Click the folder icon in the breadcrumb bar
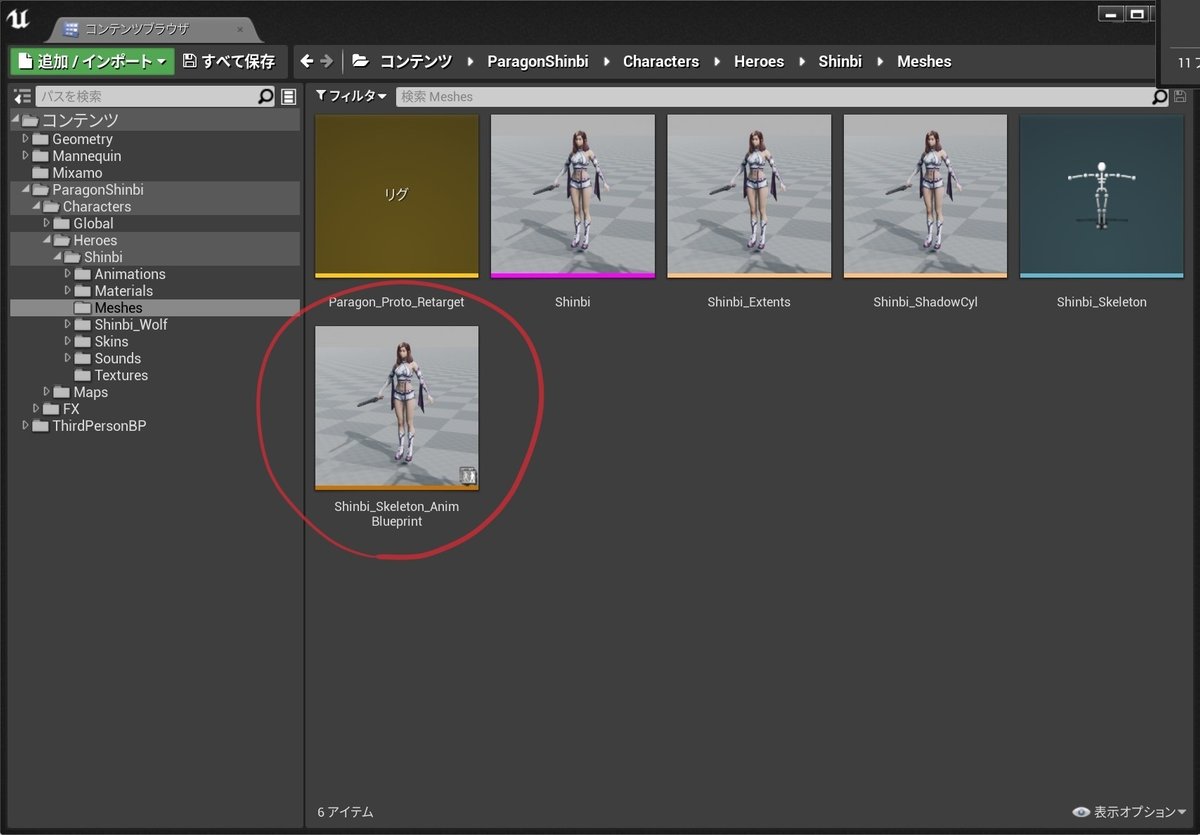This screenshot has height=835, width=1200. click(x=359, y=61)
